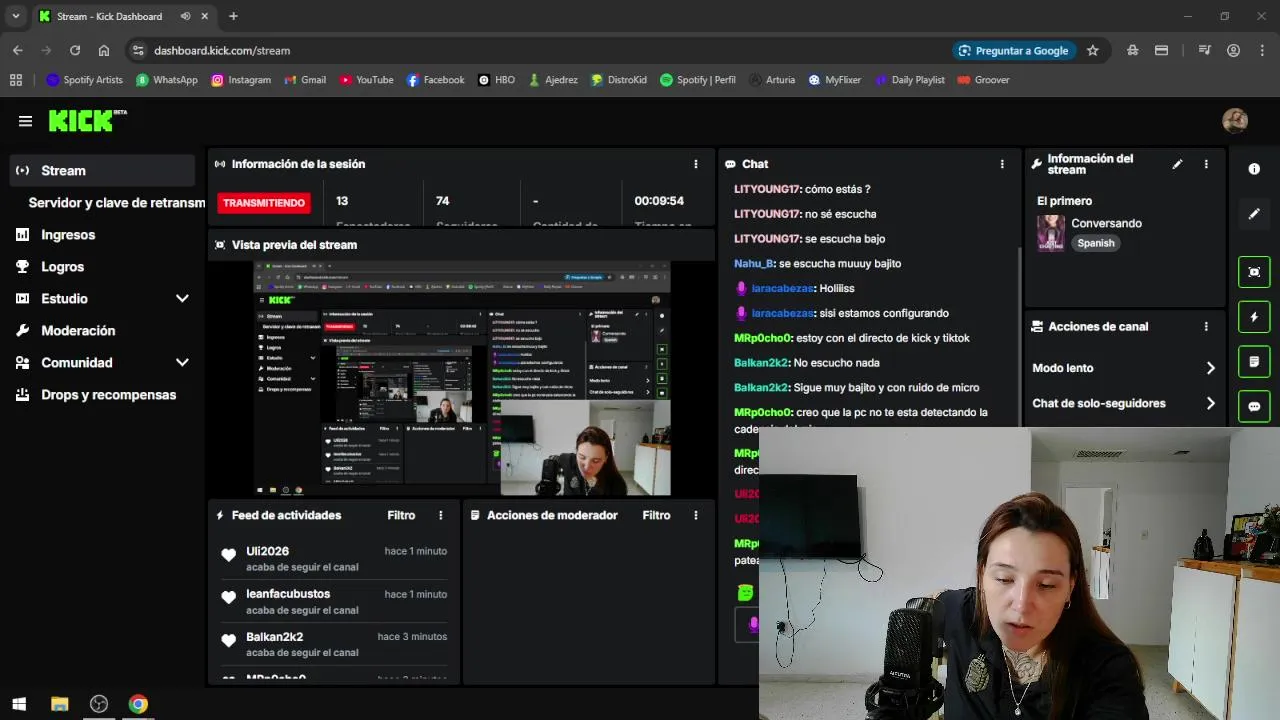
Task: Open the Filtro dropdown in Feed de actividades
Action: [401, 515]
